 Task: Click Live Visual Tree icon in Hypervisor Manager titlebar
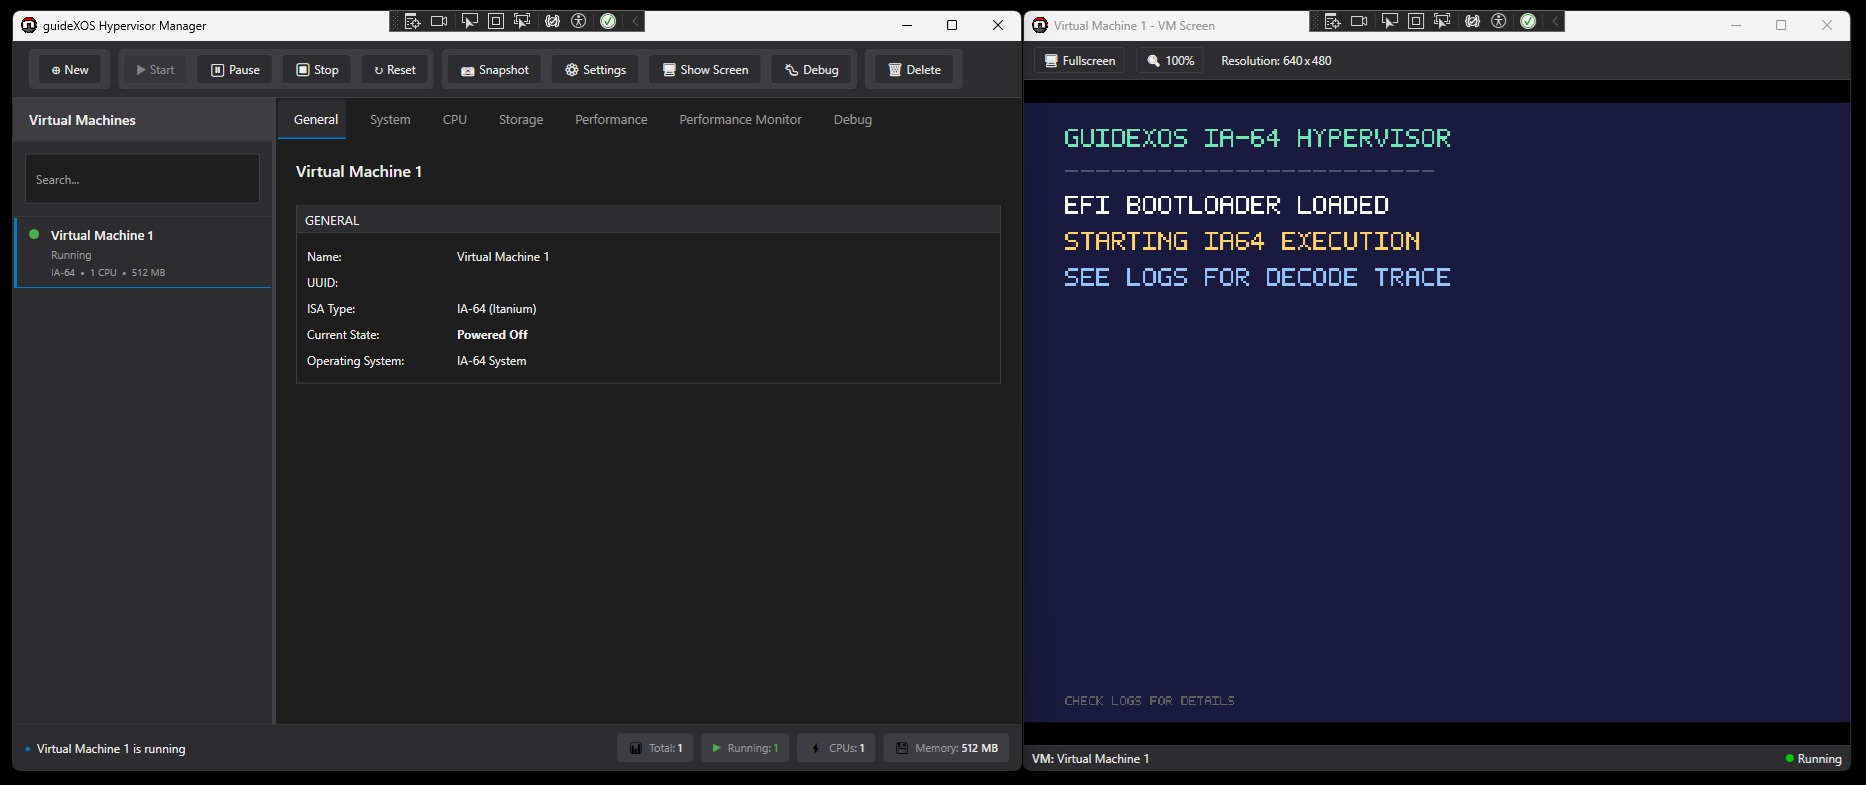point(412,21)
